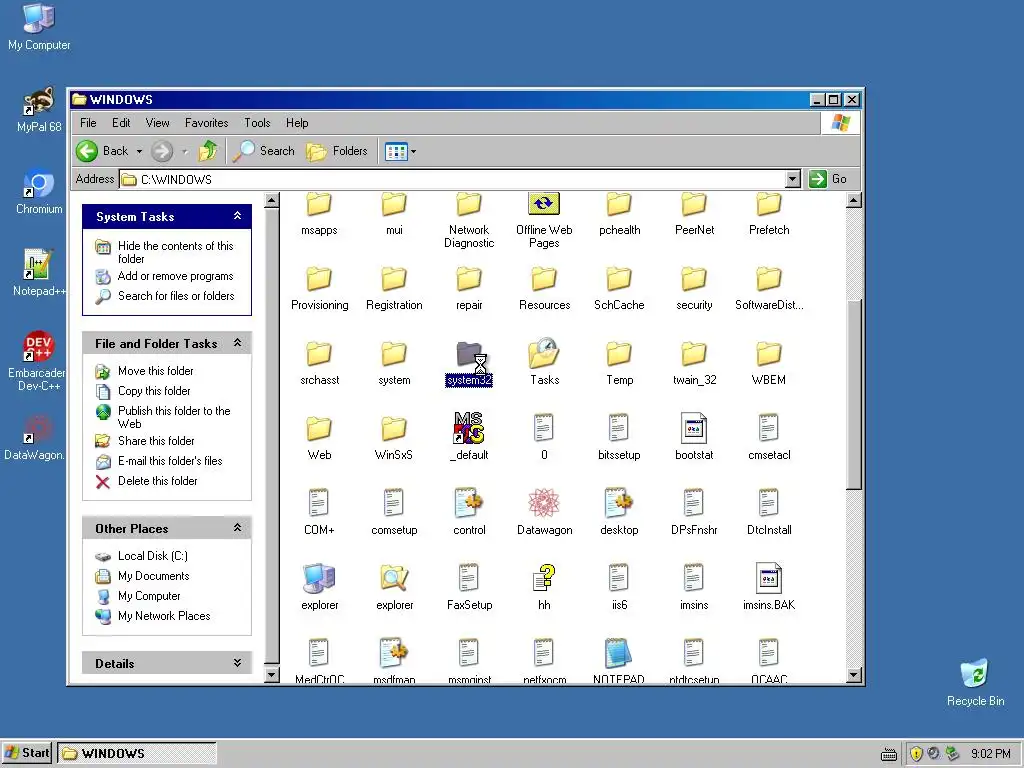
Task: Click Search for files or folders
Action: tap(176, 296)
